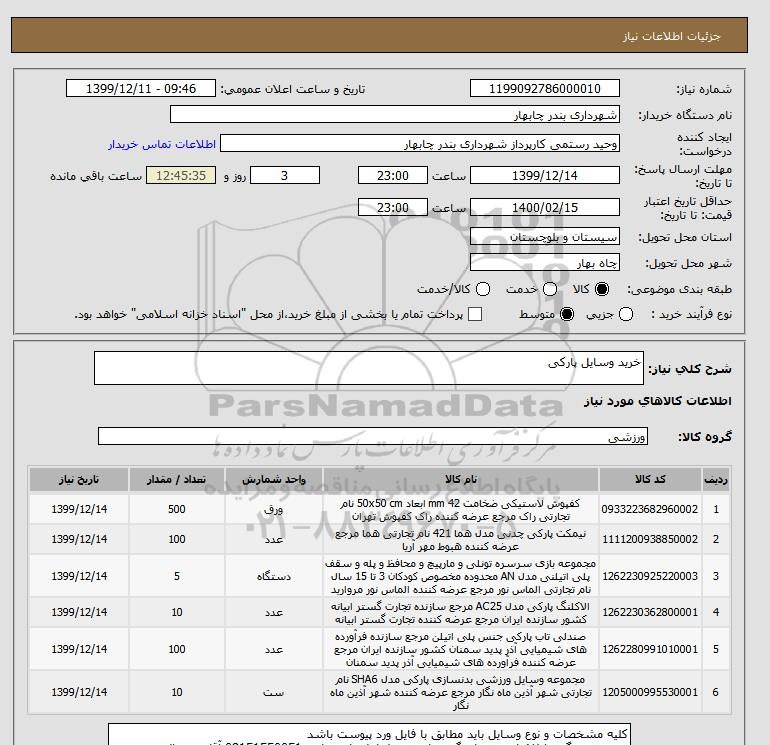Toggle the Islamic treasury bonds payment checkbox
This screenshot has width=770, height=745.
[475, 314]
